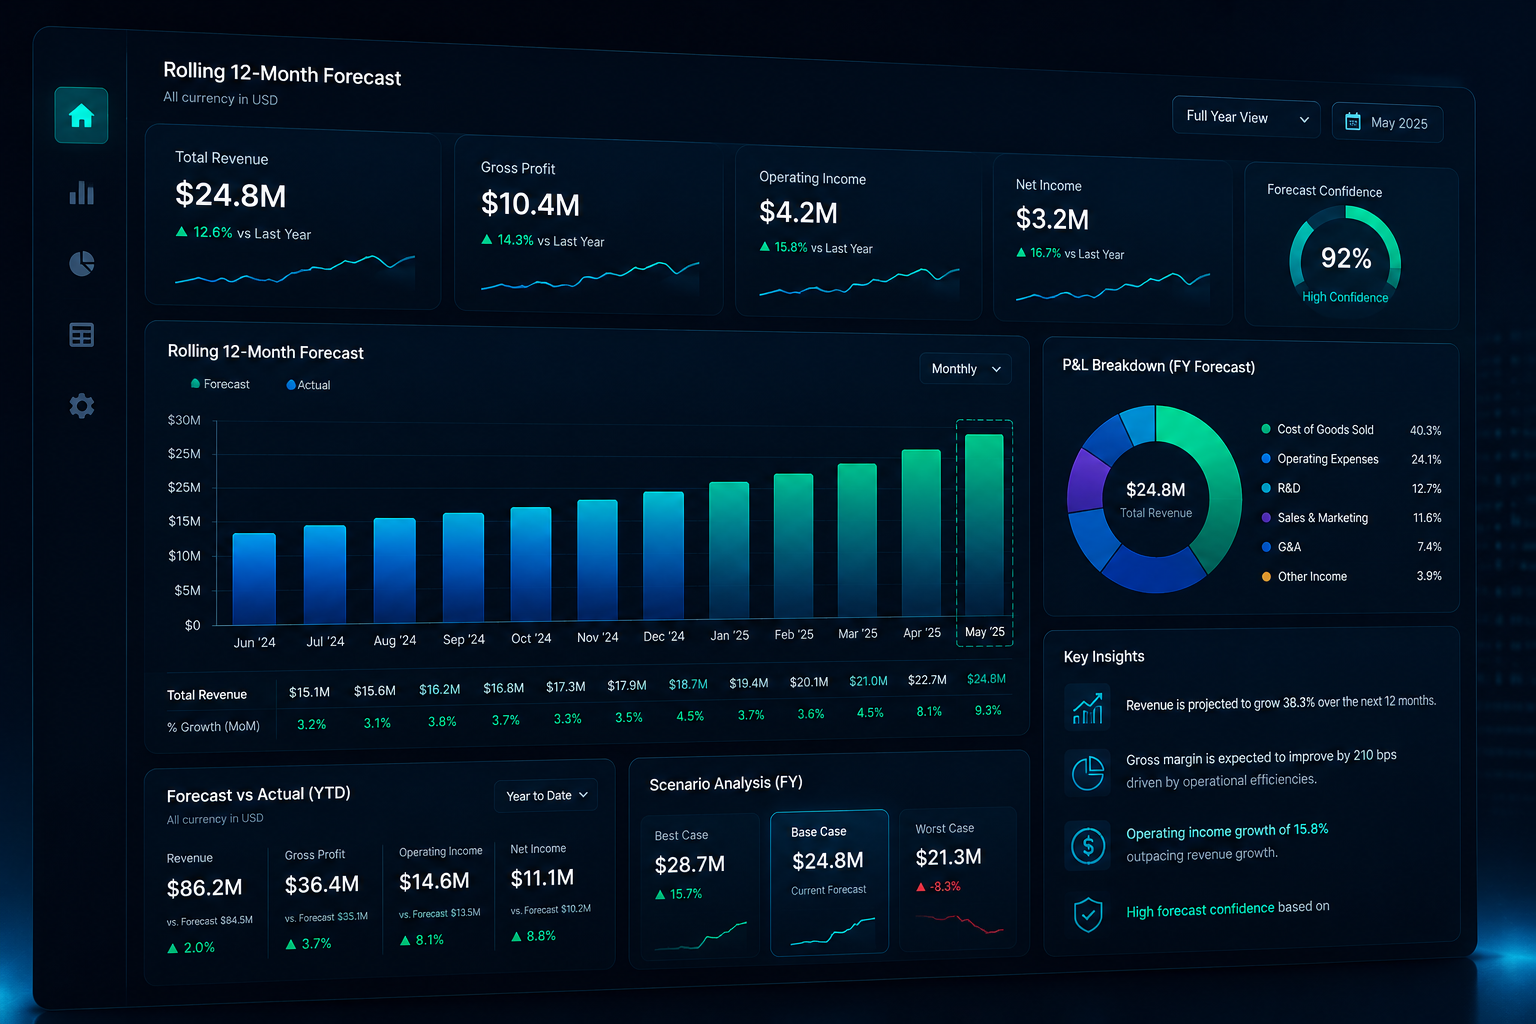Click the $30M y-axis label
This screenshot has height=1024, width=1536.
coord(184,420)
